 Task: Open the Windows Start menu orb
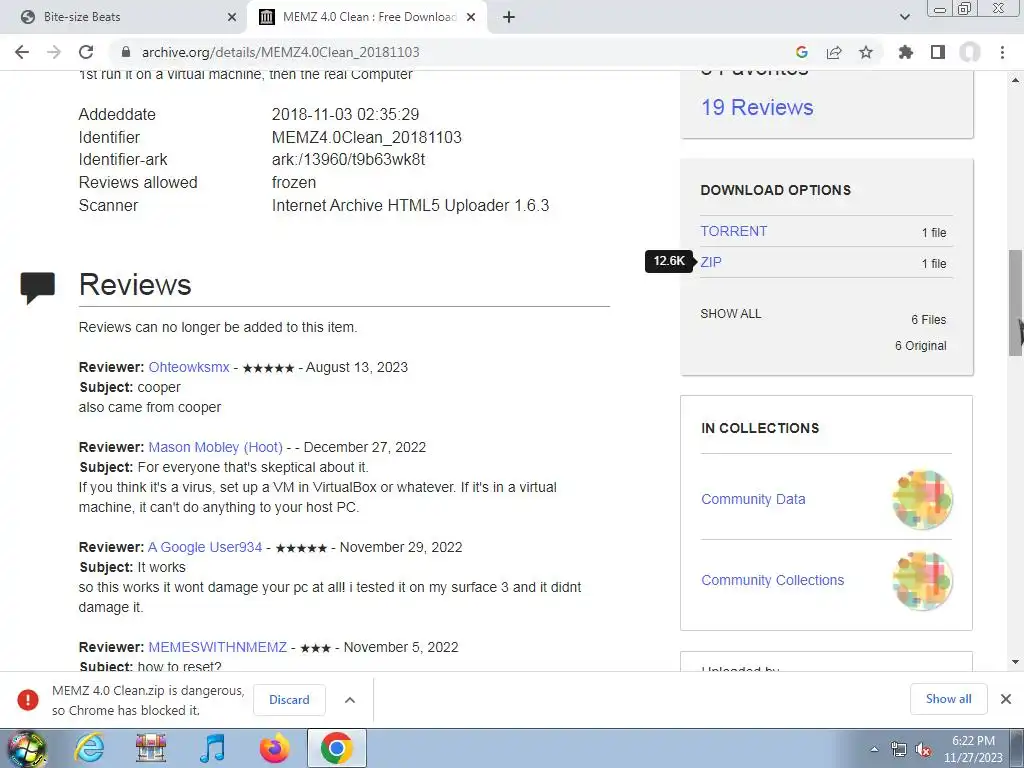click(27, 748)
